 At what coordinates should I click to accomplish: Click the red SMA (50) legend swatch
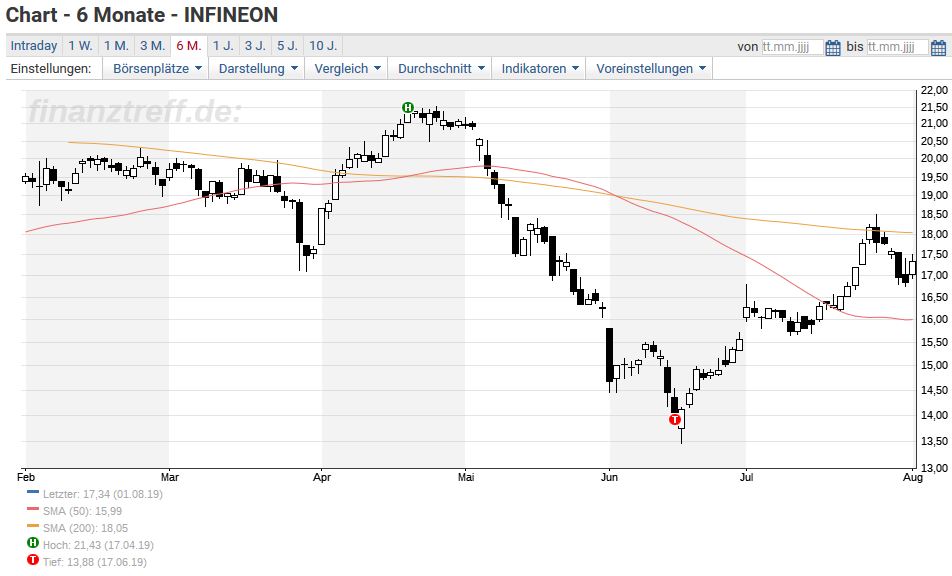point(33,509)
